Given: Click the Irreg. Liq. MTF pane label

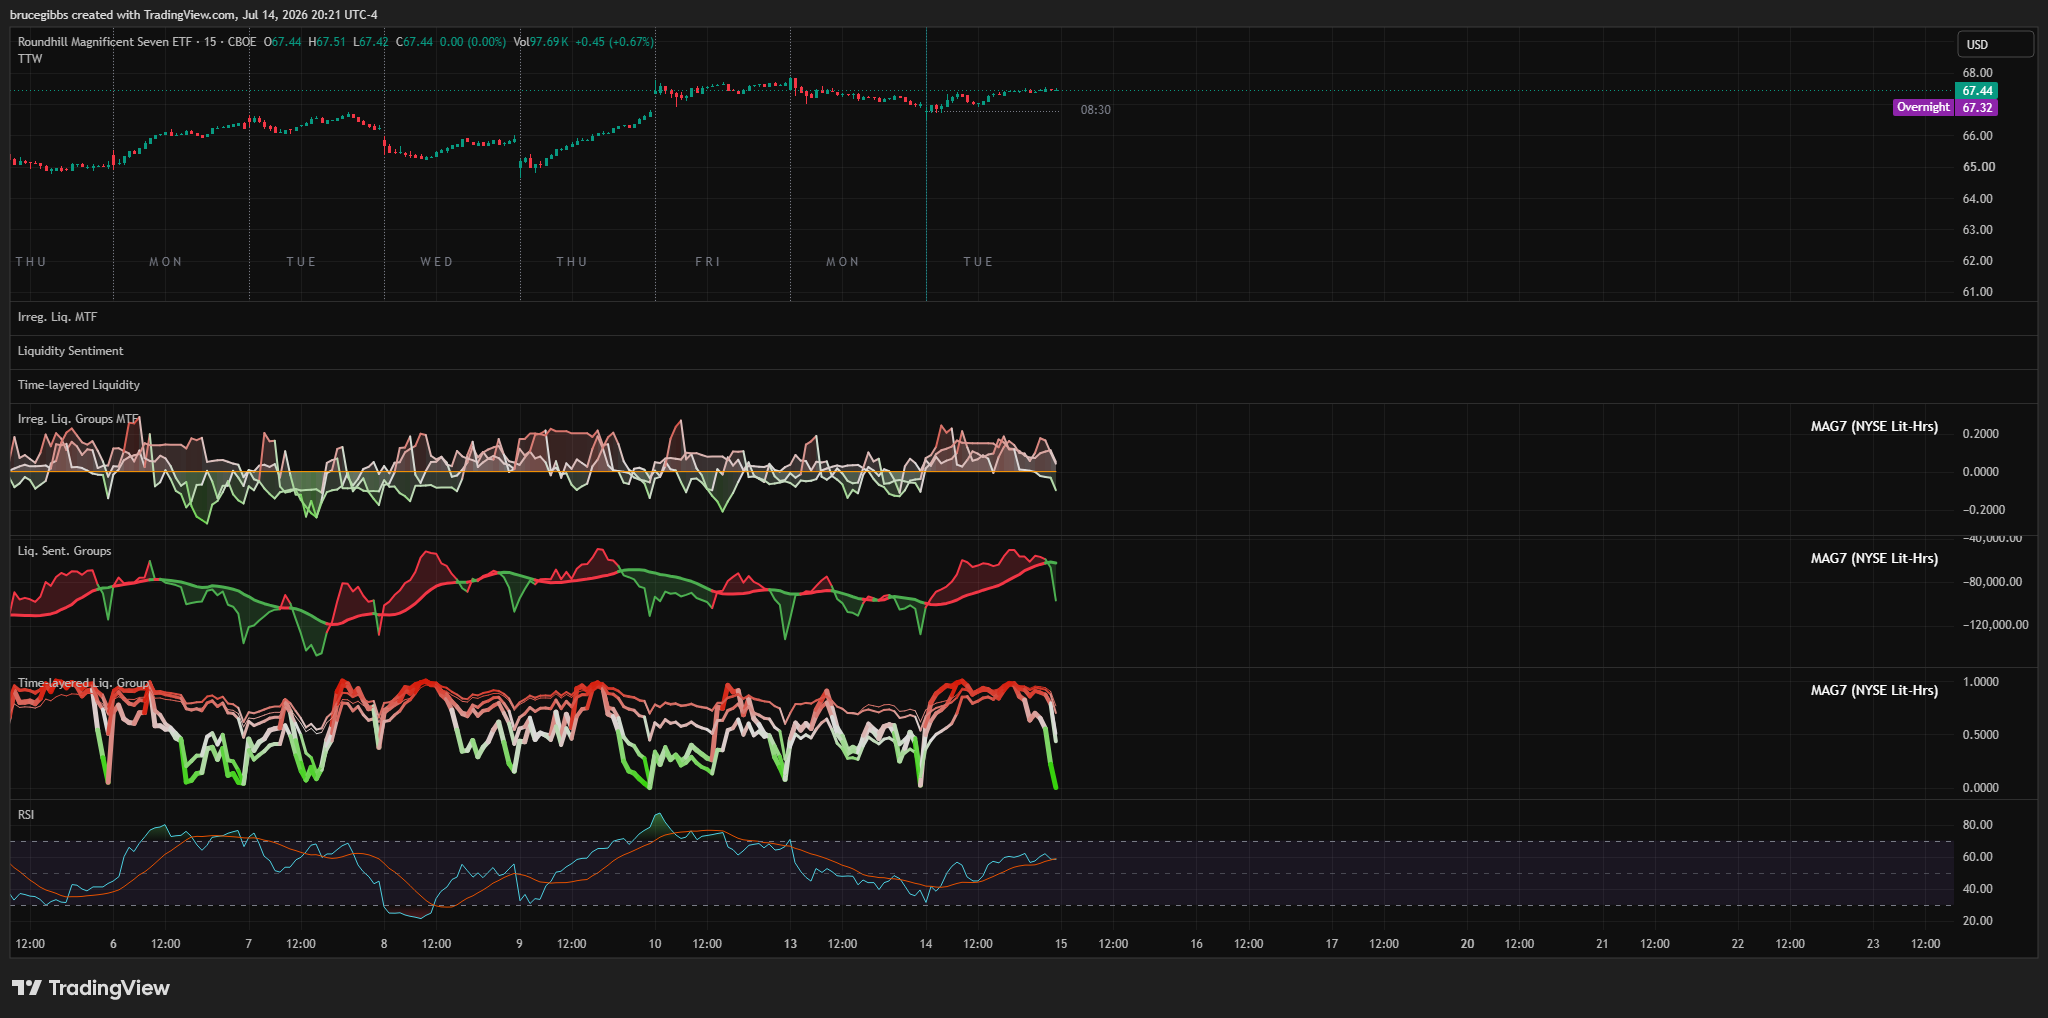Looking at the screenshot, I should click(x=57, y=317).
